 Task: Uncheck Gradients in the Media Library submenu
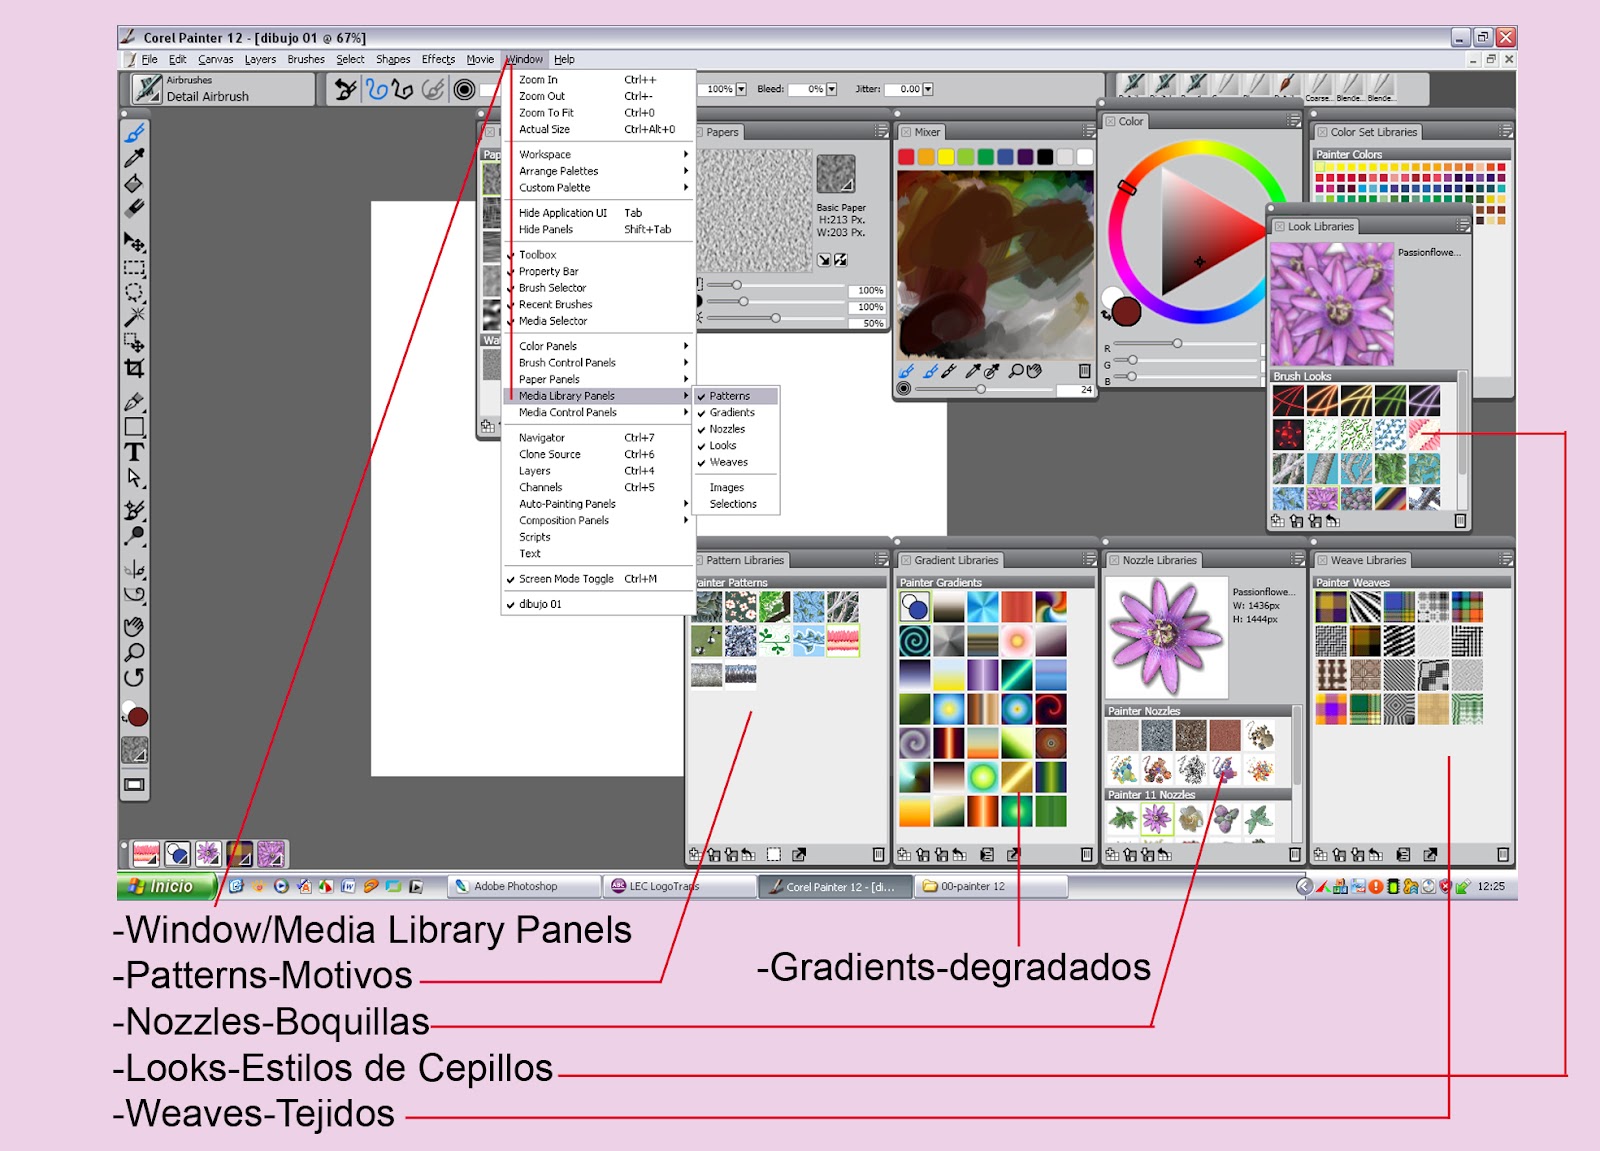(737, 413)
